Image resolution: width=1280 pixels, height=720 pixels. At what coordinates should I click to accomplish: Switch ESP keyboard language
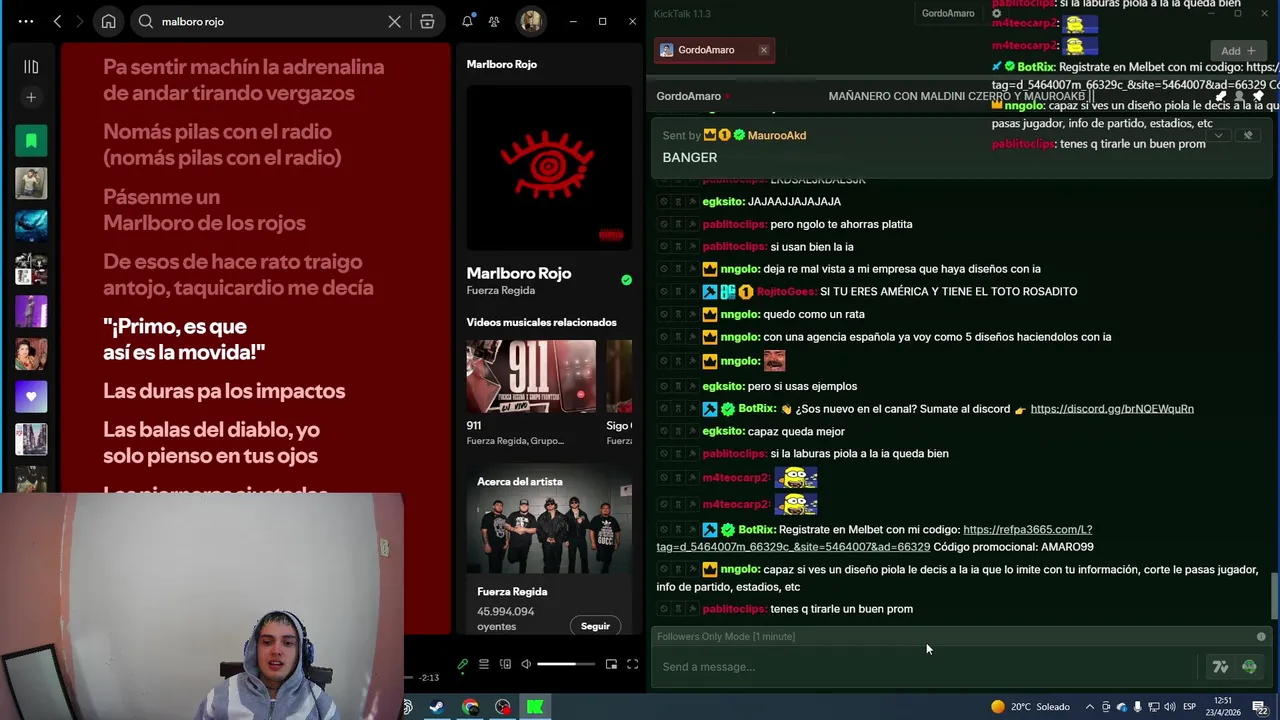point(1189,707)
